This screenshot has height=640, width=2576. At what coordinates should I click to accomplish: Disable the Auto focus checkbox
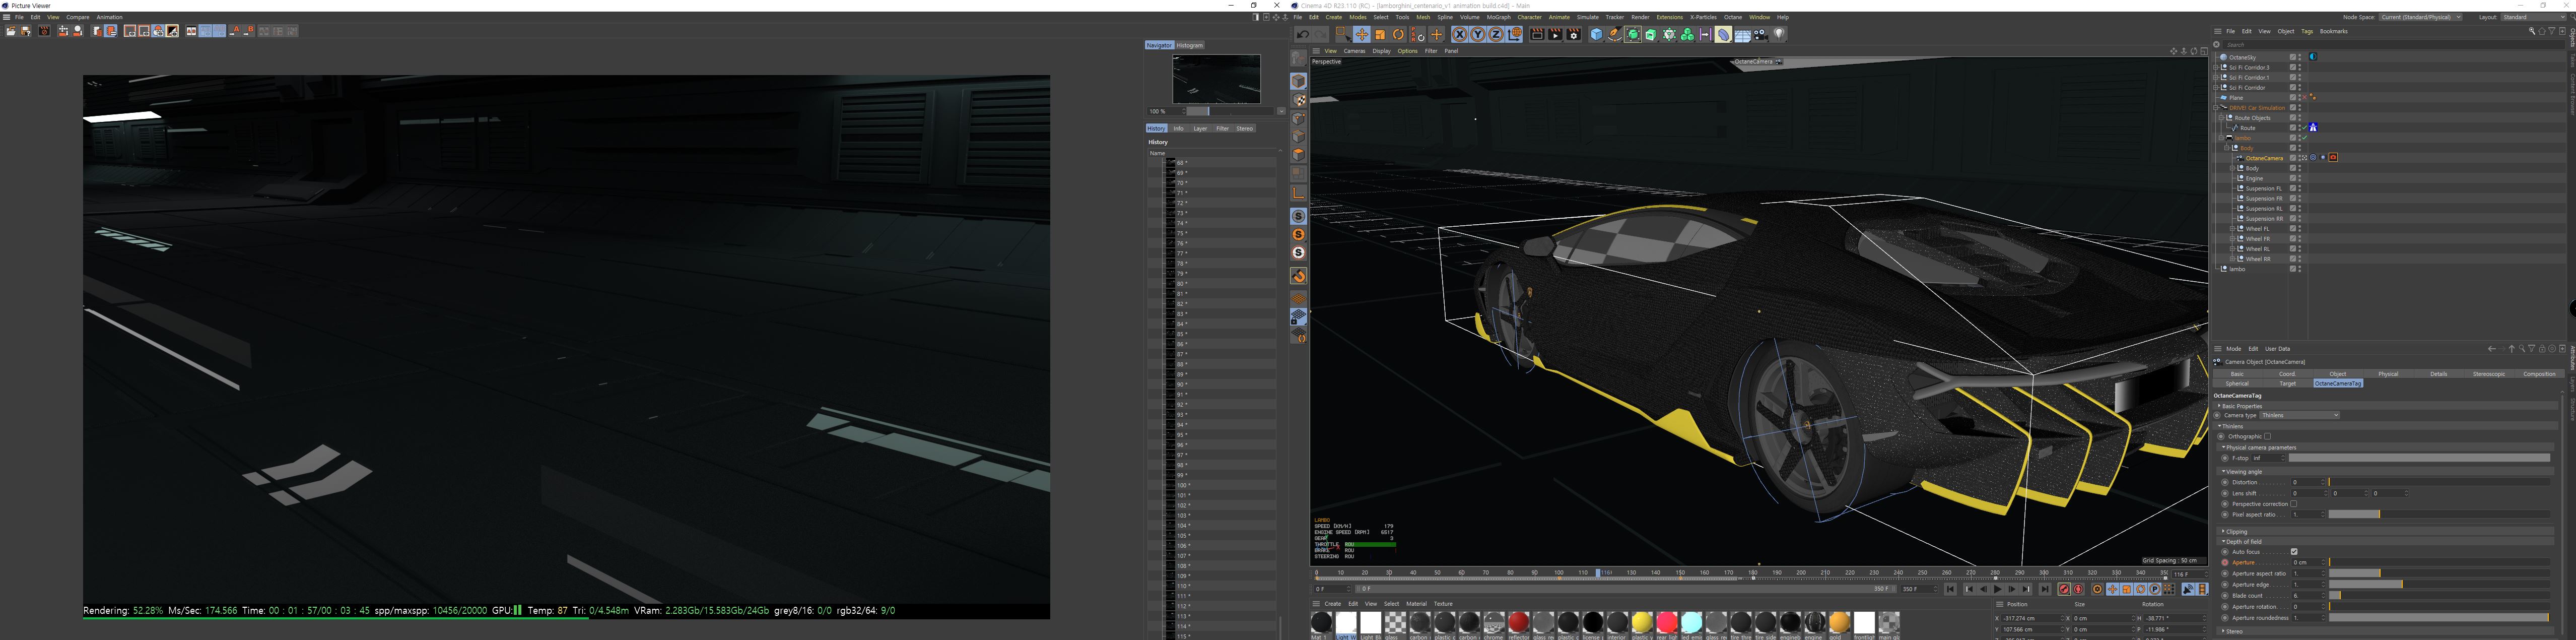pyautogui.click(x=2294, y=552)
